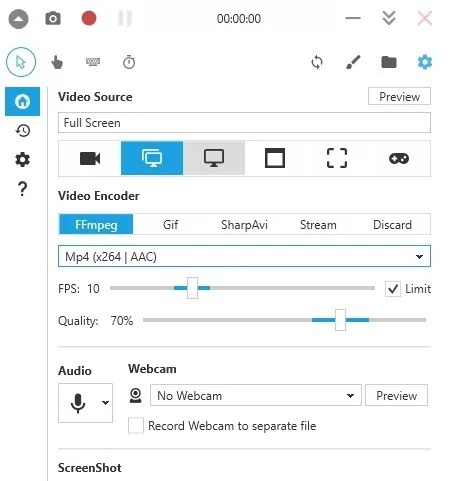The width and height of the screenshot is (460, 481).
Task: Click the Video Source Preview button
Action: (x=399, y=97)
